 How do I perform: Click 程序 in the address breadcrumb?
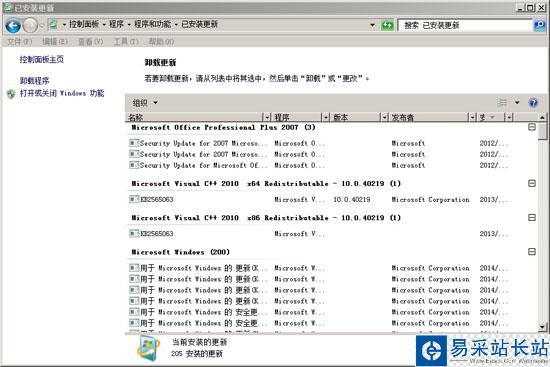click(x=116, y=24)
